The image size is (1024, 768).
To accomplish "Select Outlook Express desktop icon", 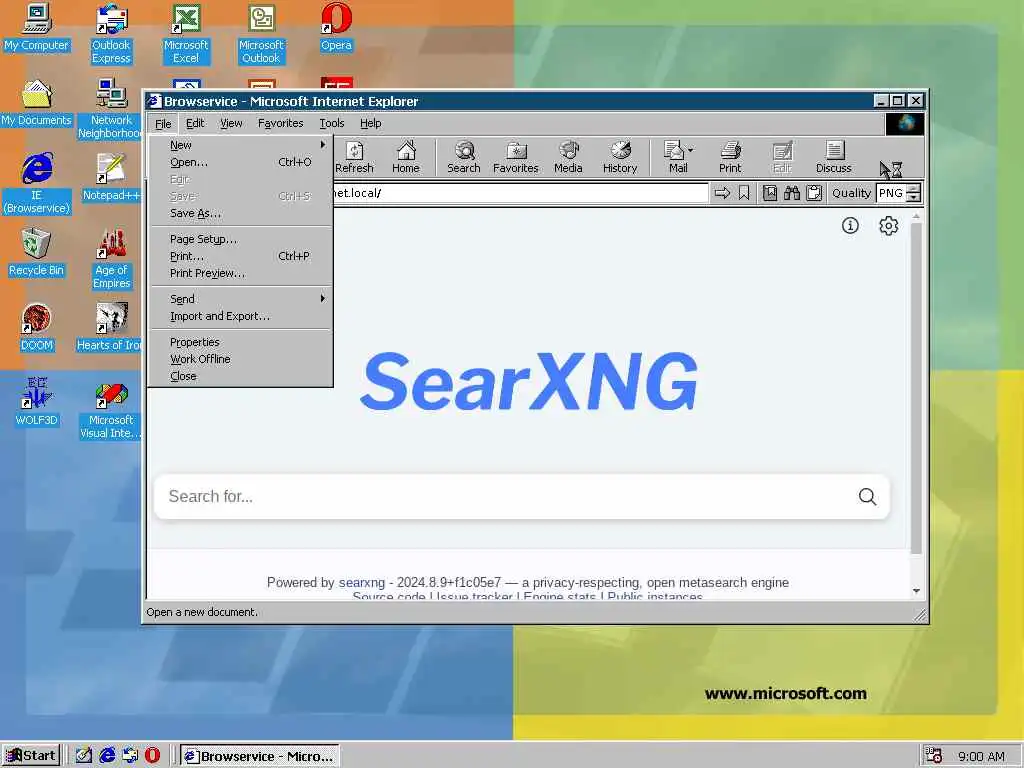I will point(111,34).
